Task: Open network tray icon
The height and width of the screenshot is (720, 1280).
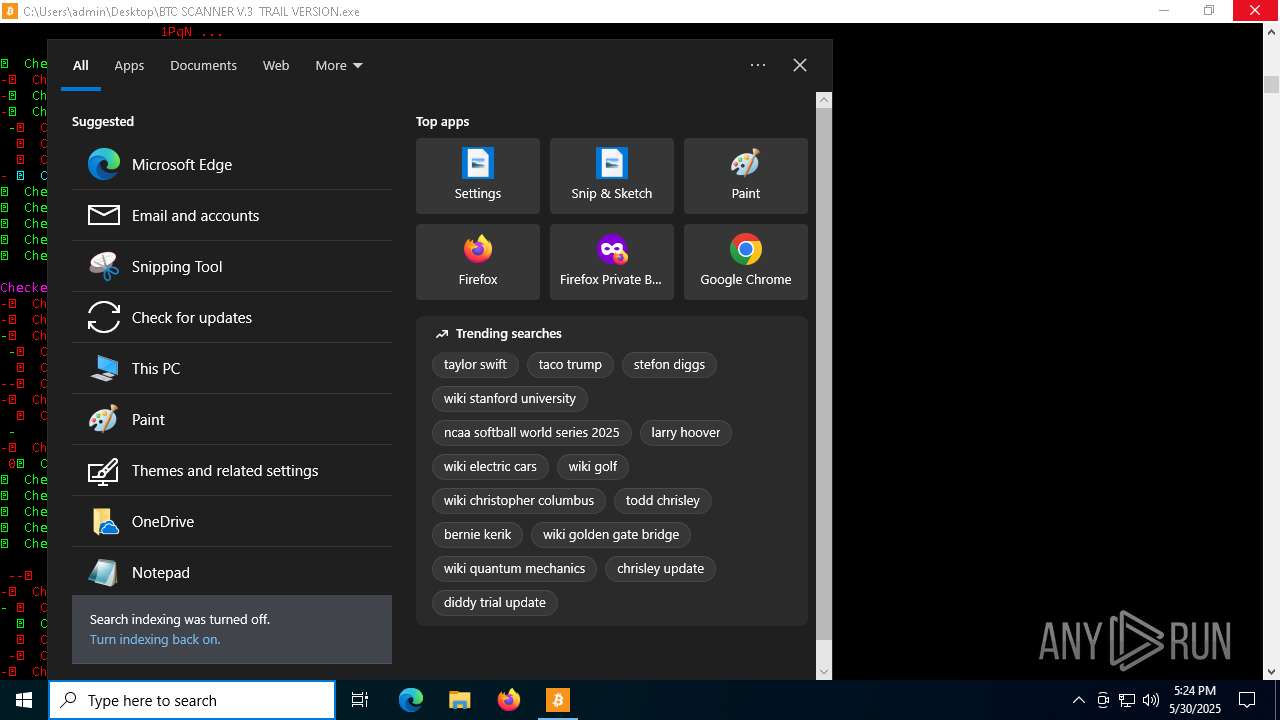Action: point(1127,700)
